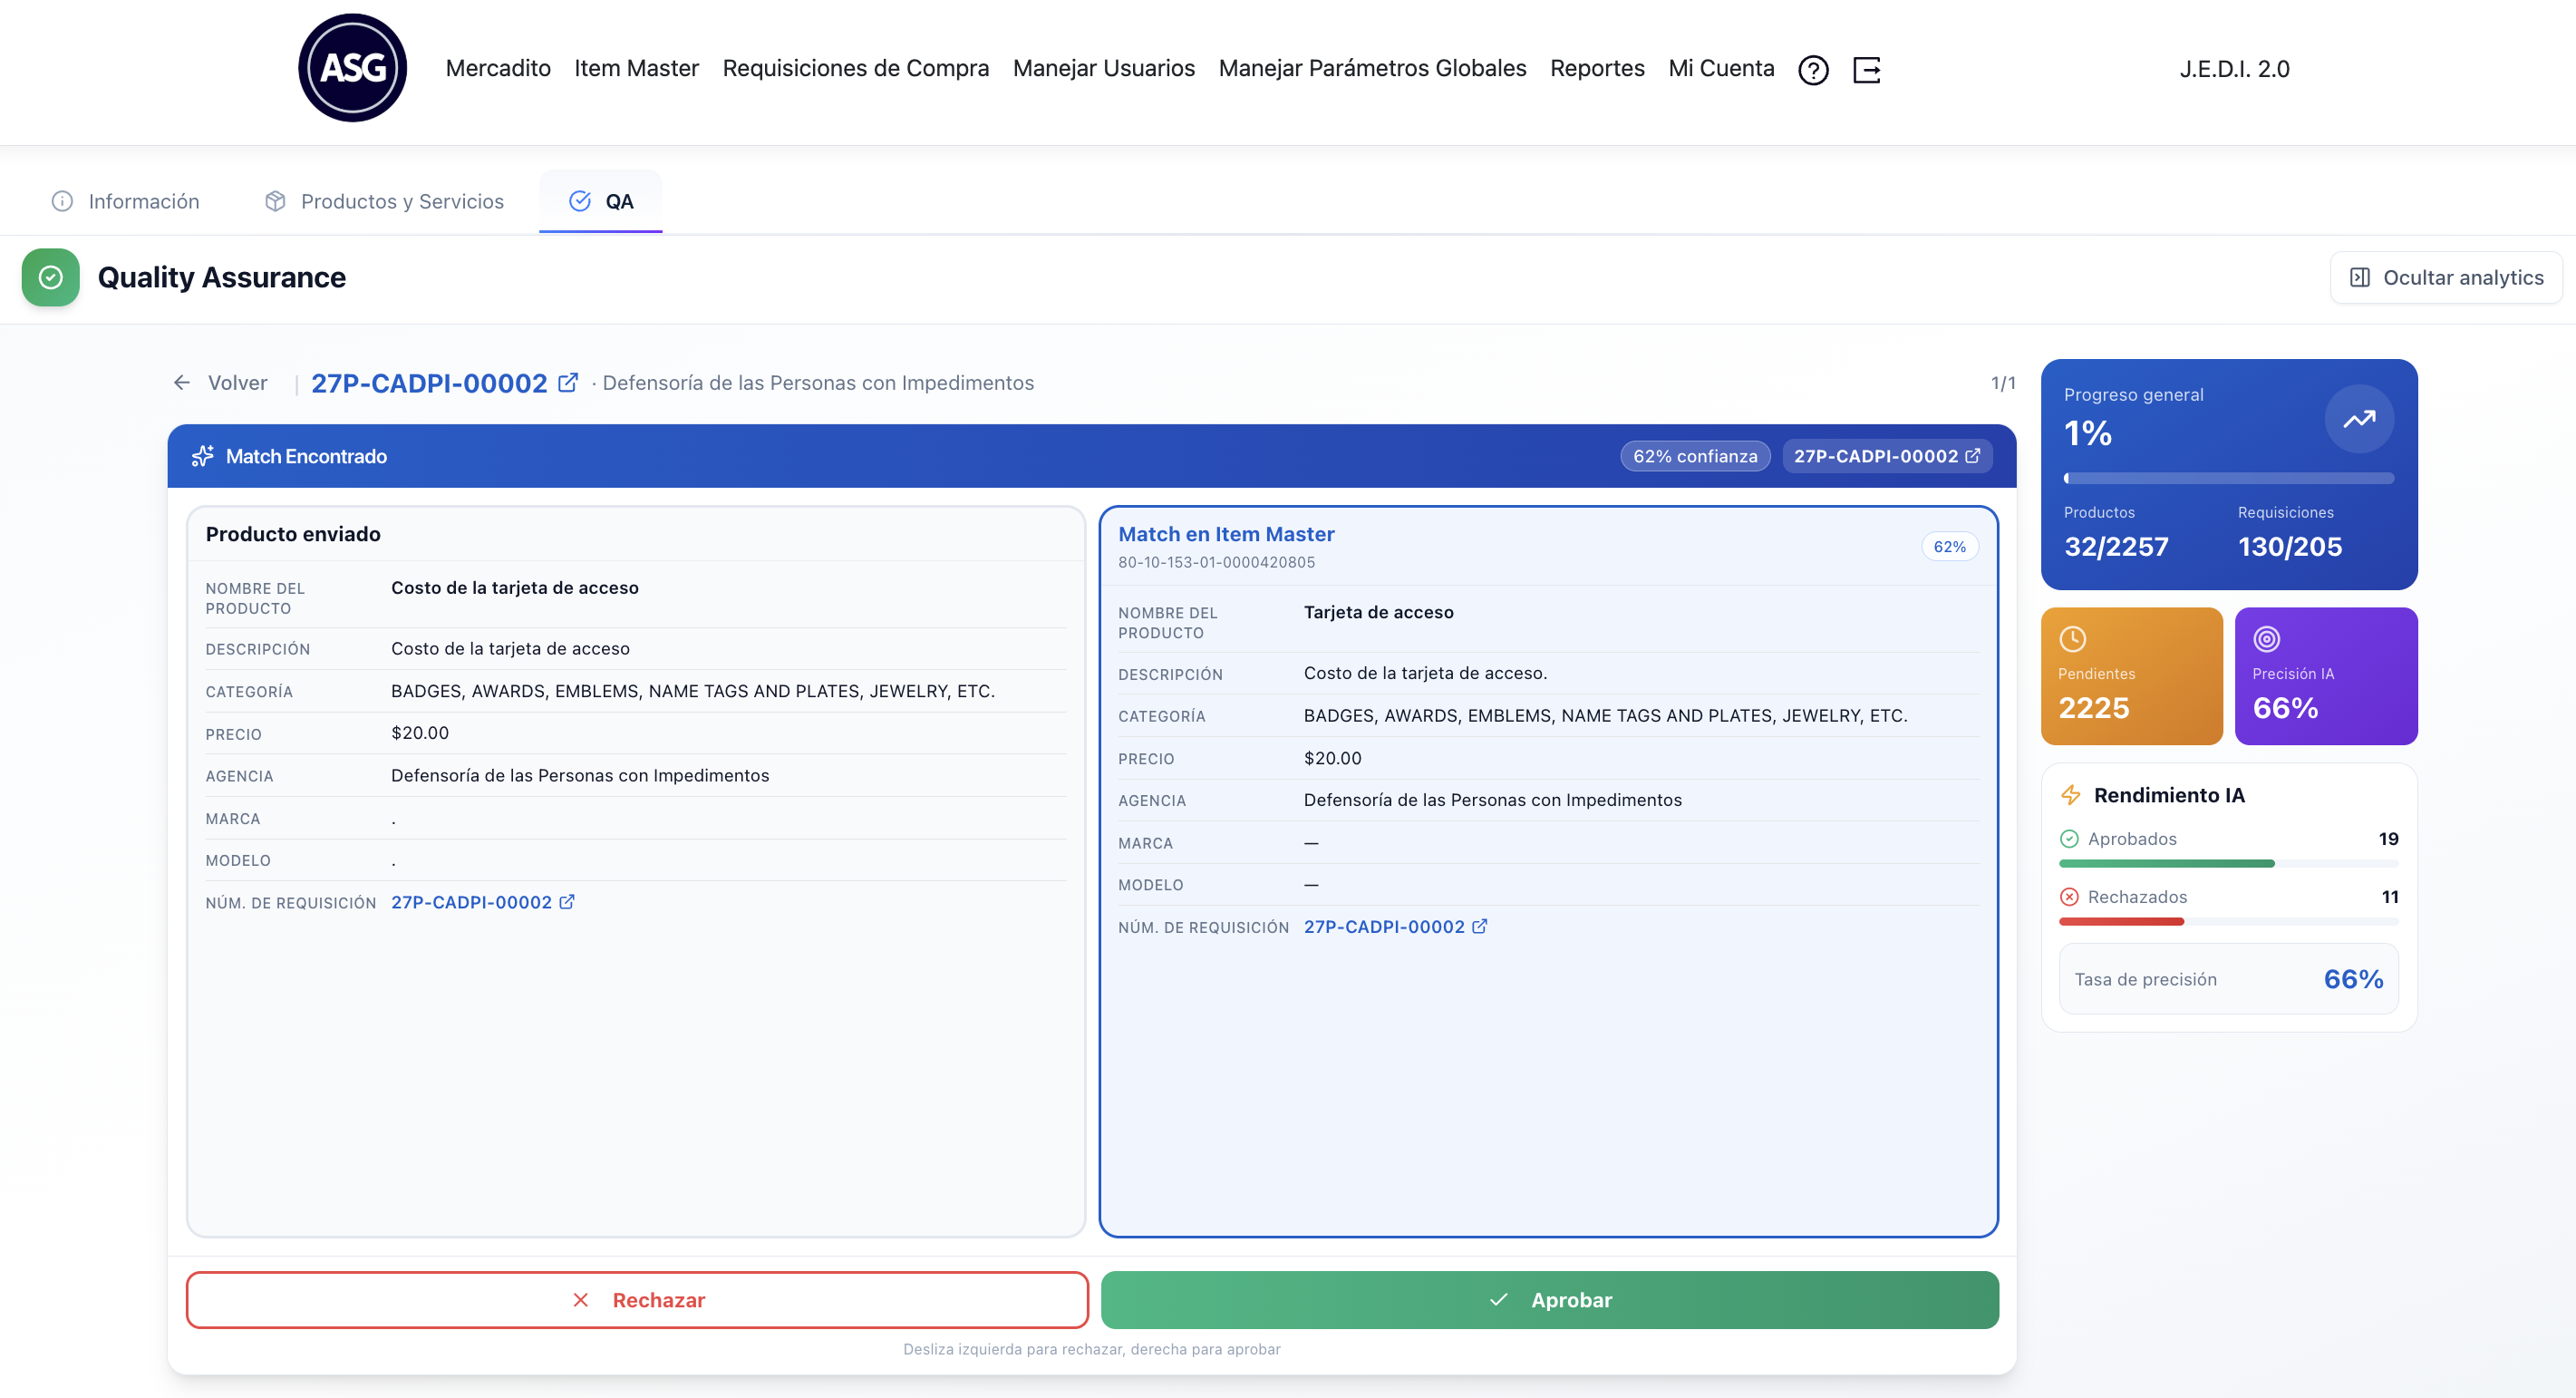
Task: Click item code 80-10-153-01-0000420805
Action: pos(1216,562)
